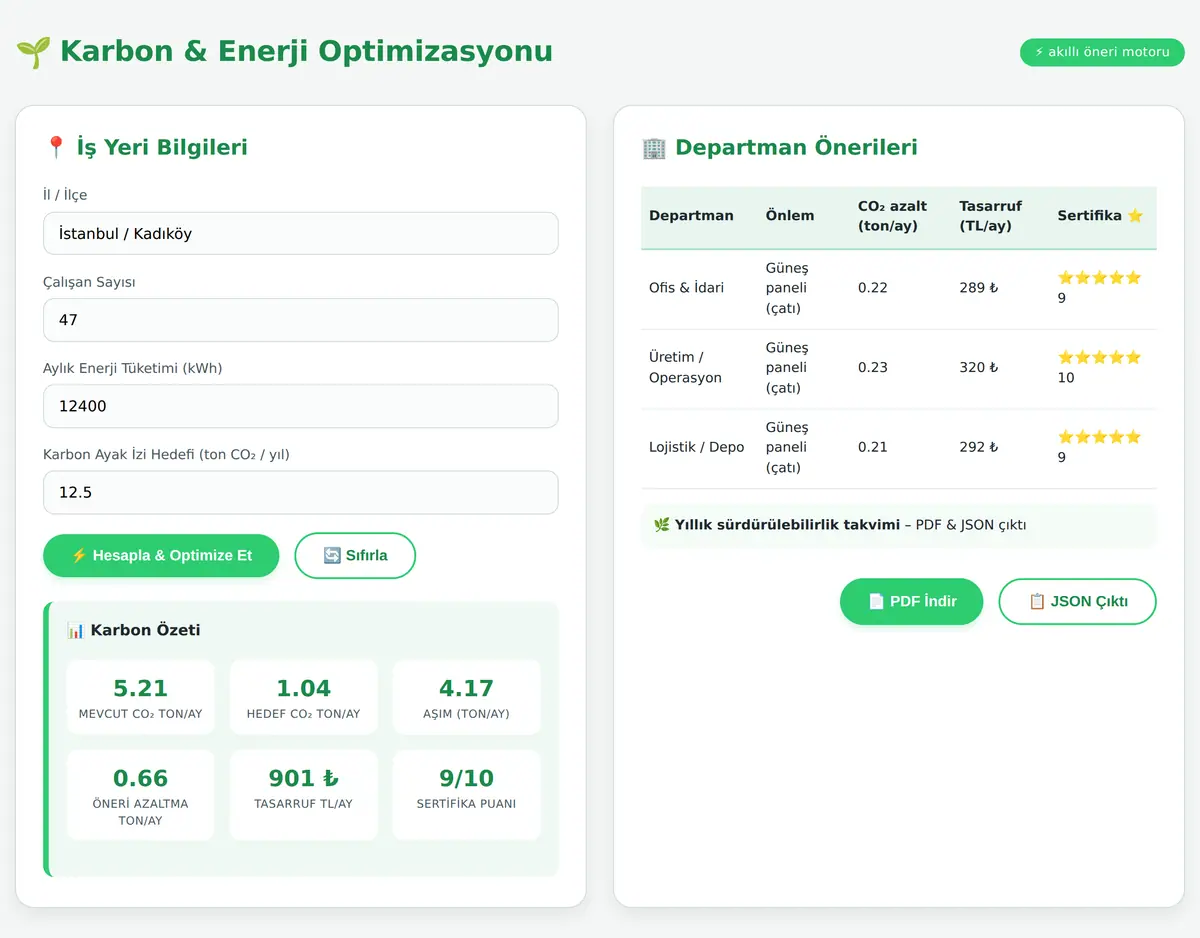Click the 5.21 Mevcut CO₂ summary value
1200x938 pixels.
click(141, 688)
